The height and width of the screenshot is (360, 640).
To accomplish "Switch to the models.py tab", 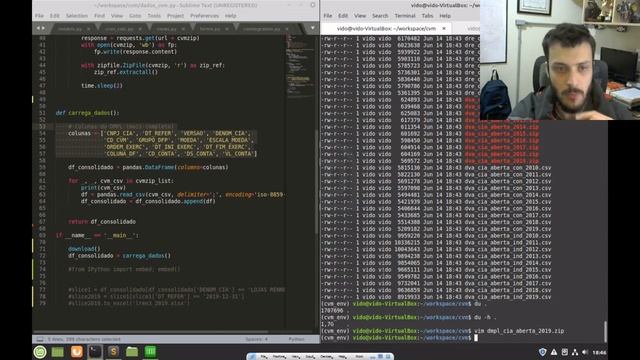I will click(x=69, y=29).
